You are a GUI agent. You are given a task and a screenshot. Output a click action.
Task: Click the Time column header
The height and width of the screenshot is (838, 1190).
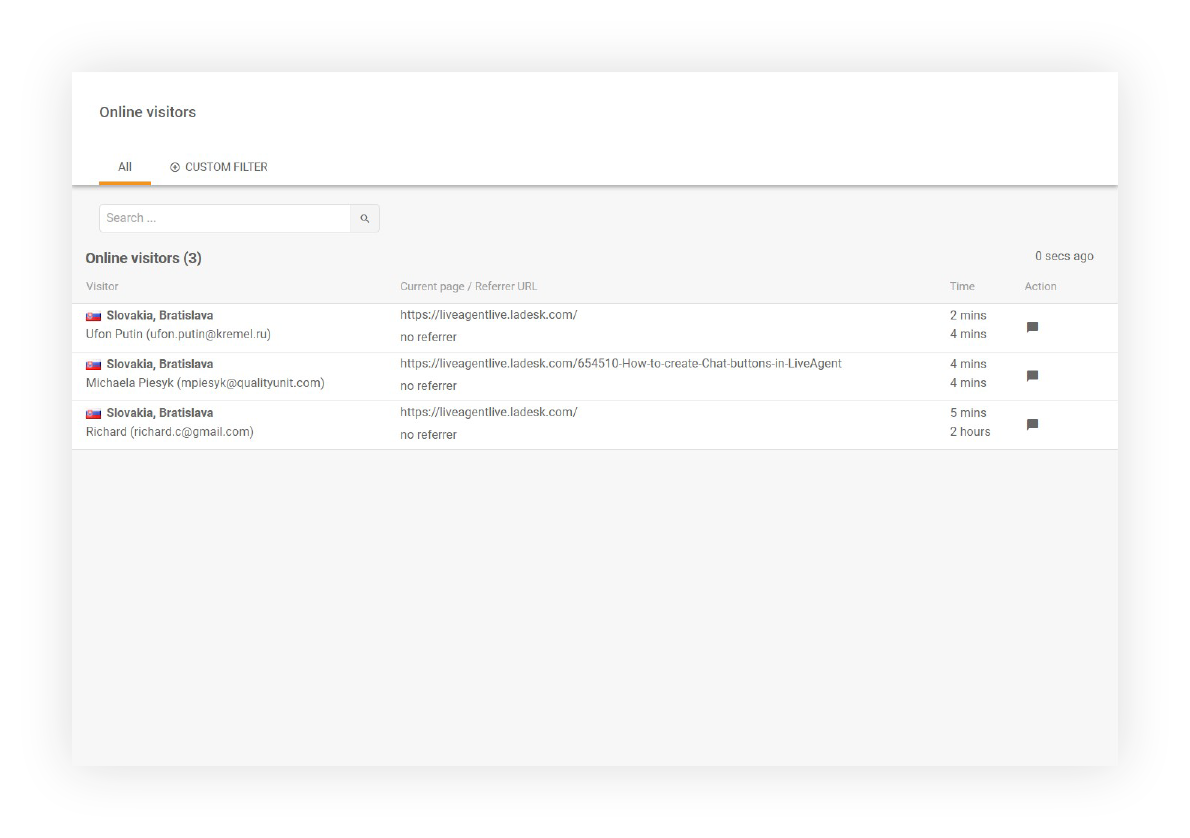[x=962, y=286]
